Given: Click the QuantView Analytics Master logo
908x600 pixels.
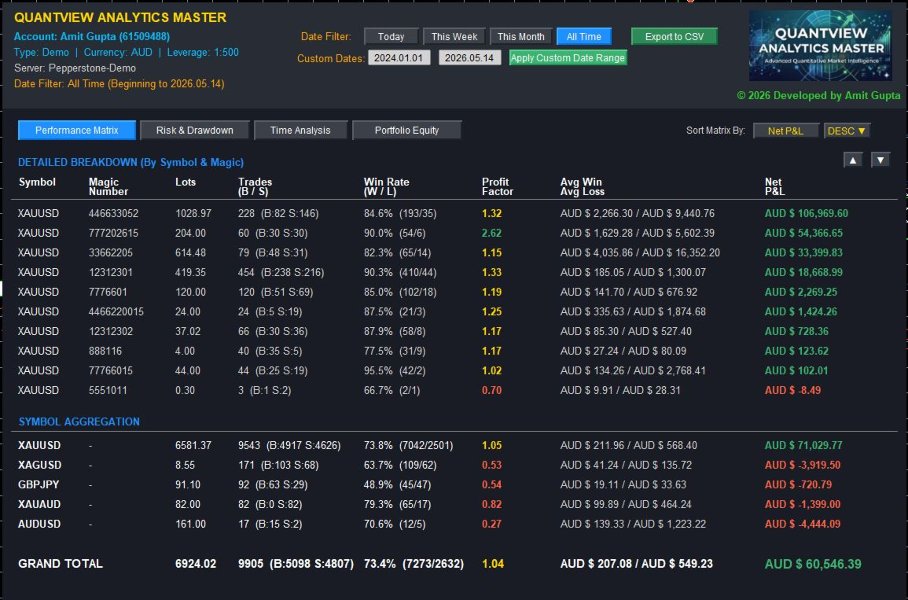Looking at the screenshot, I should click(820, 45).
